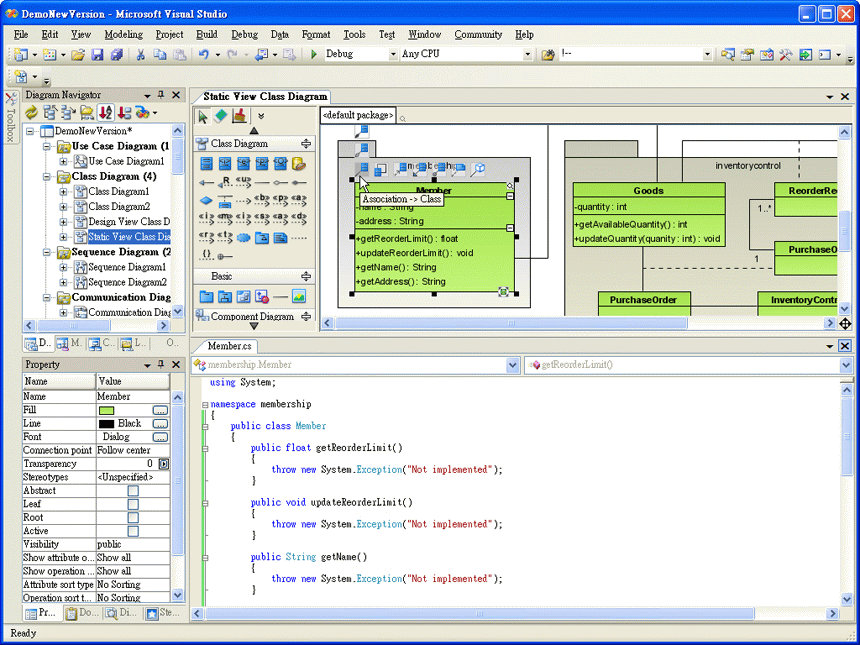Open the Debug configuration dropdown
Screen dimensions: 860x645
tap(393, 54)
